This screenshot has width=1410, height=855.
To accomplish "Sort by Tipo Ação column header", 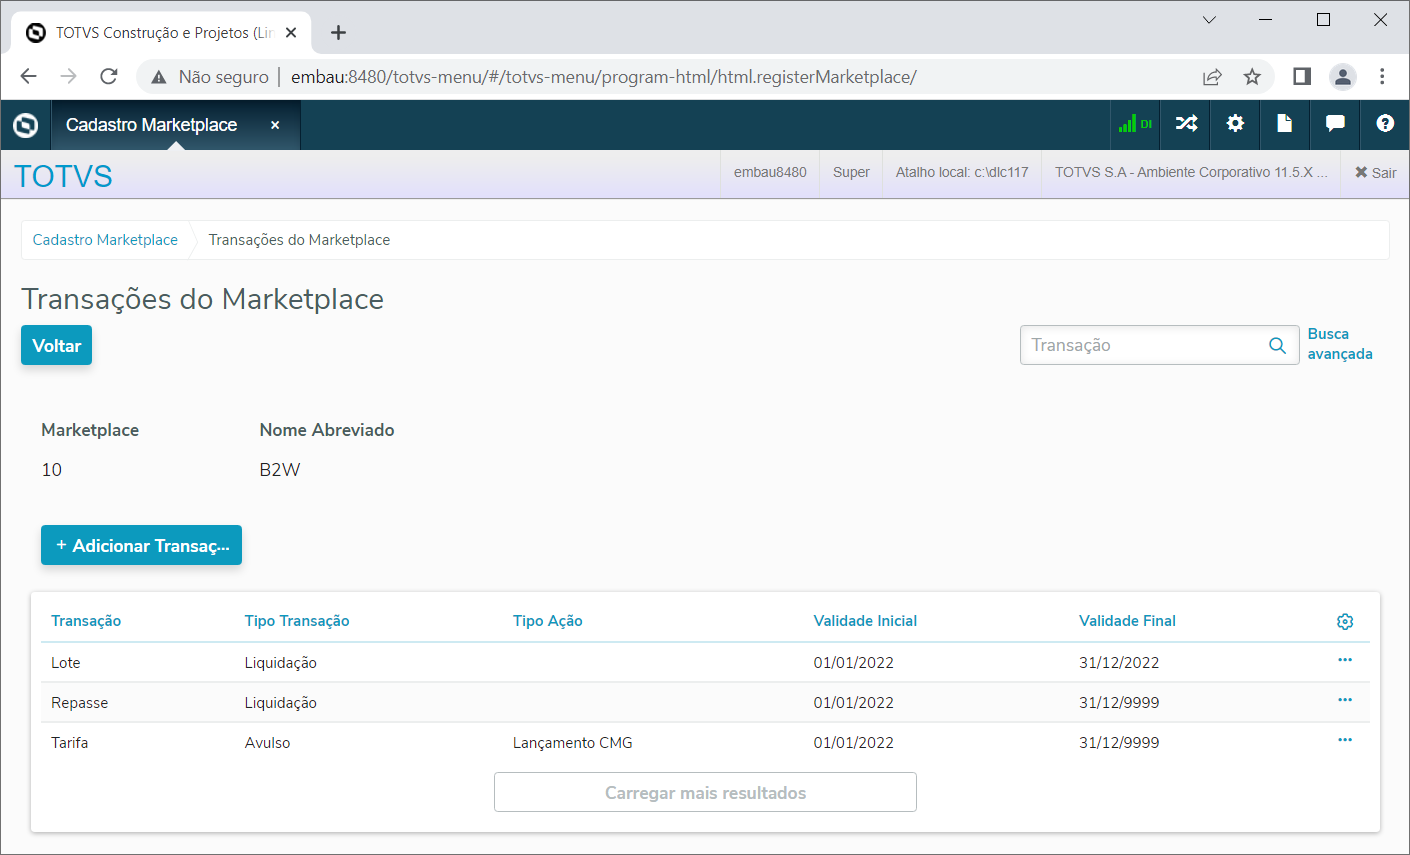I will [x=548, y=621].
